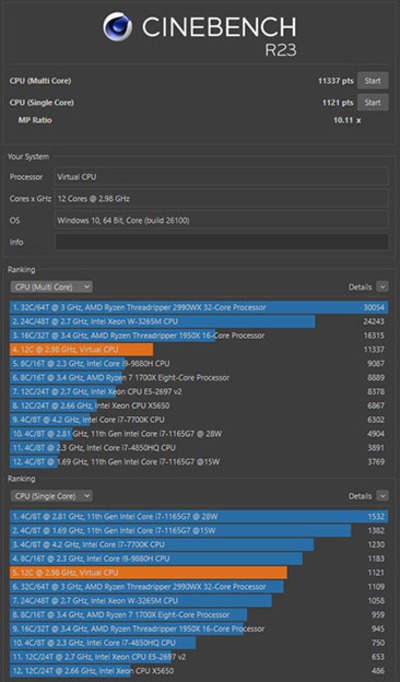Select i7-1165G7 @ 28W row scoring 4904
400x682 pixels.
pos(199,434)
